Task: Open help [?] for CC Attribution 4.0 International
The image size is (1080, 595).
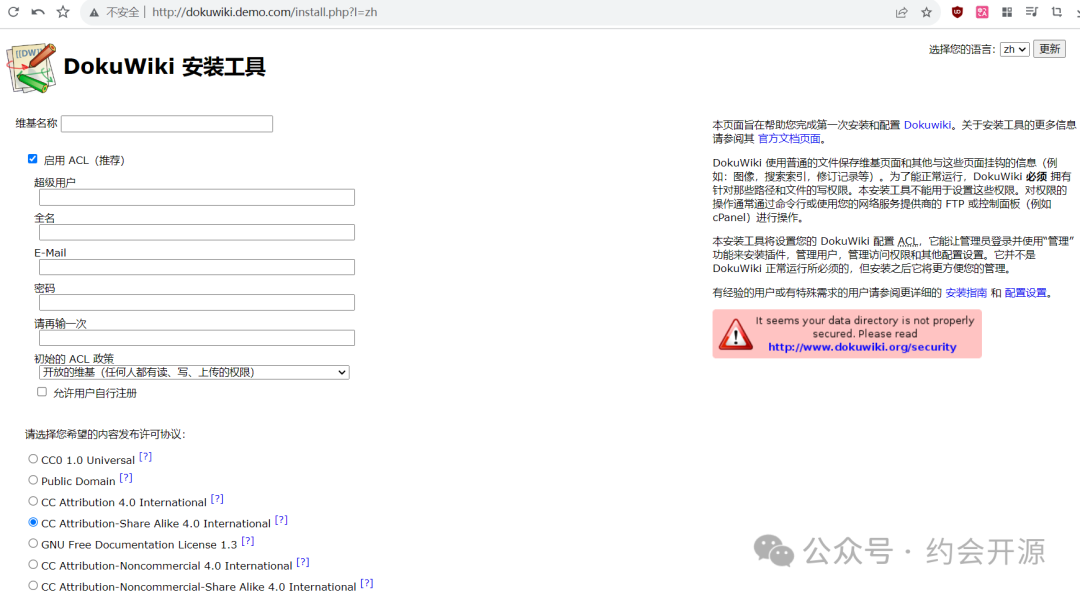Action: click(x=217, y=499)
